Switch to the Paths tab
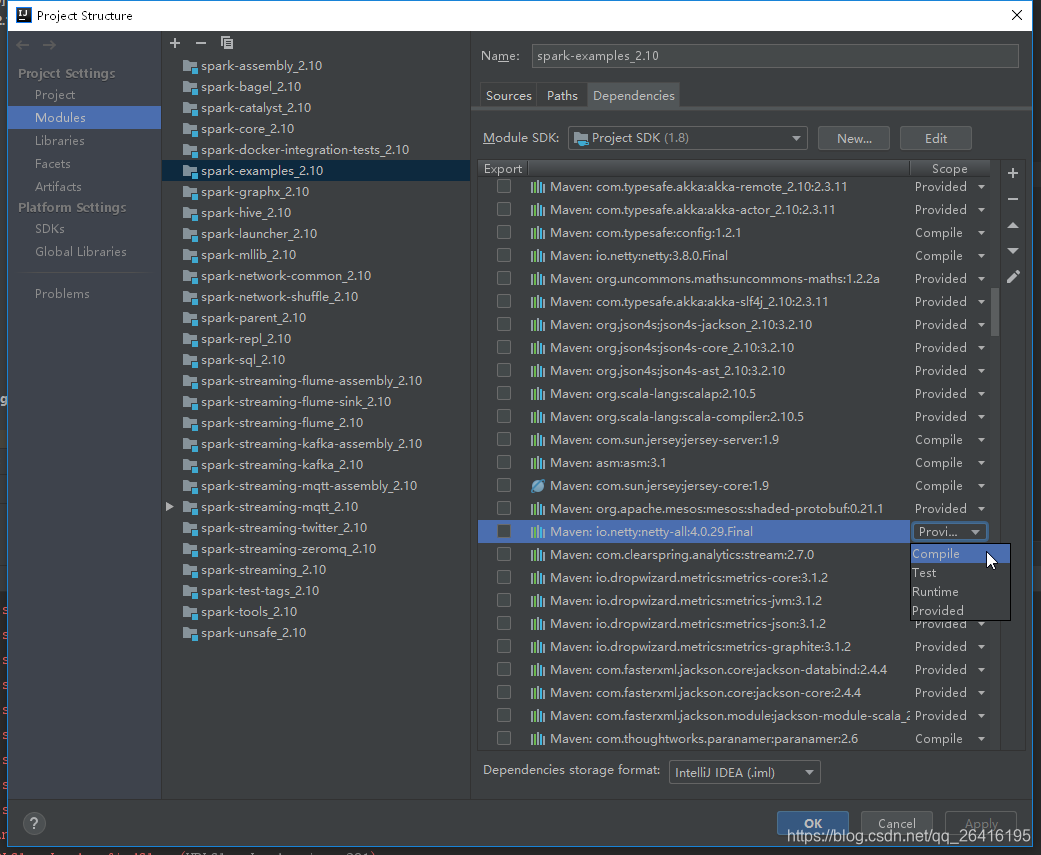This screenshot has height=855, width=1041. [562, 96]
